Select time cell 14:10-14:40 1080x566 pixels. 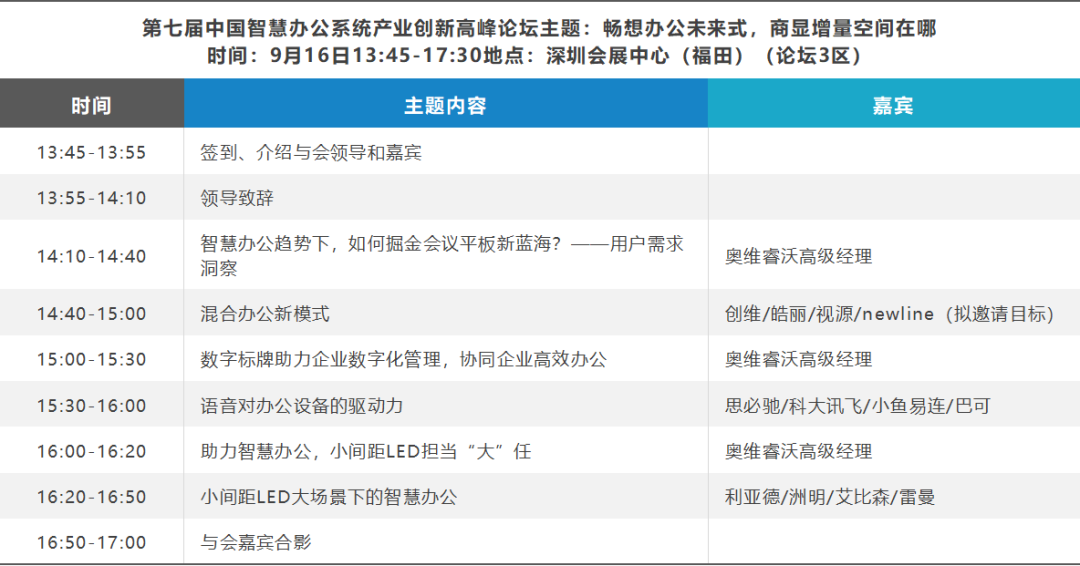[92, 255]
